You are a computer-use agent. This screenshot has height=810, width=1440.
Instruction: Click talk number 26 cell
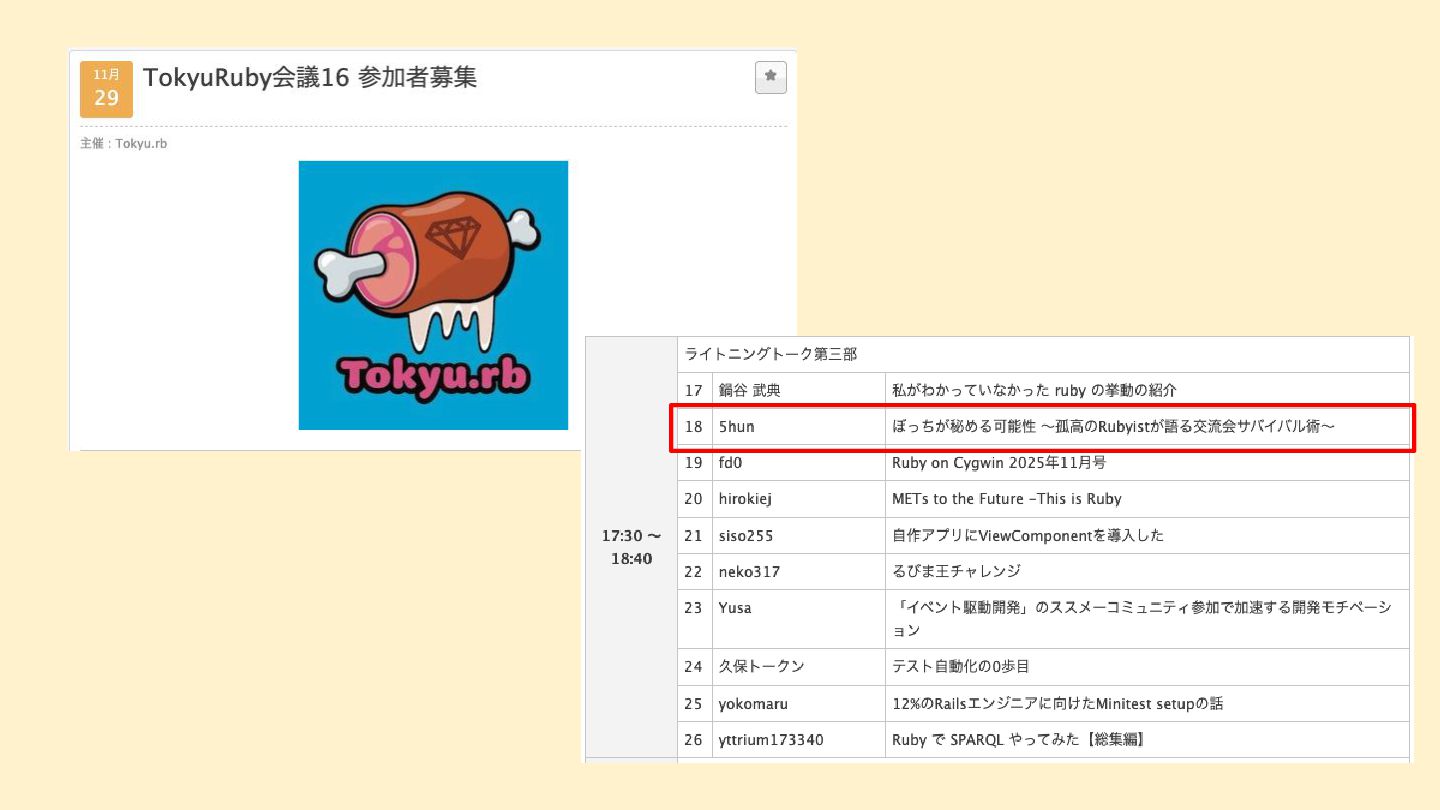(694, 740)
